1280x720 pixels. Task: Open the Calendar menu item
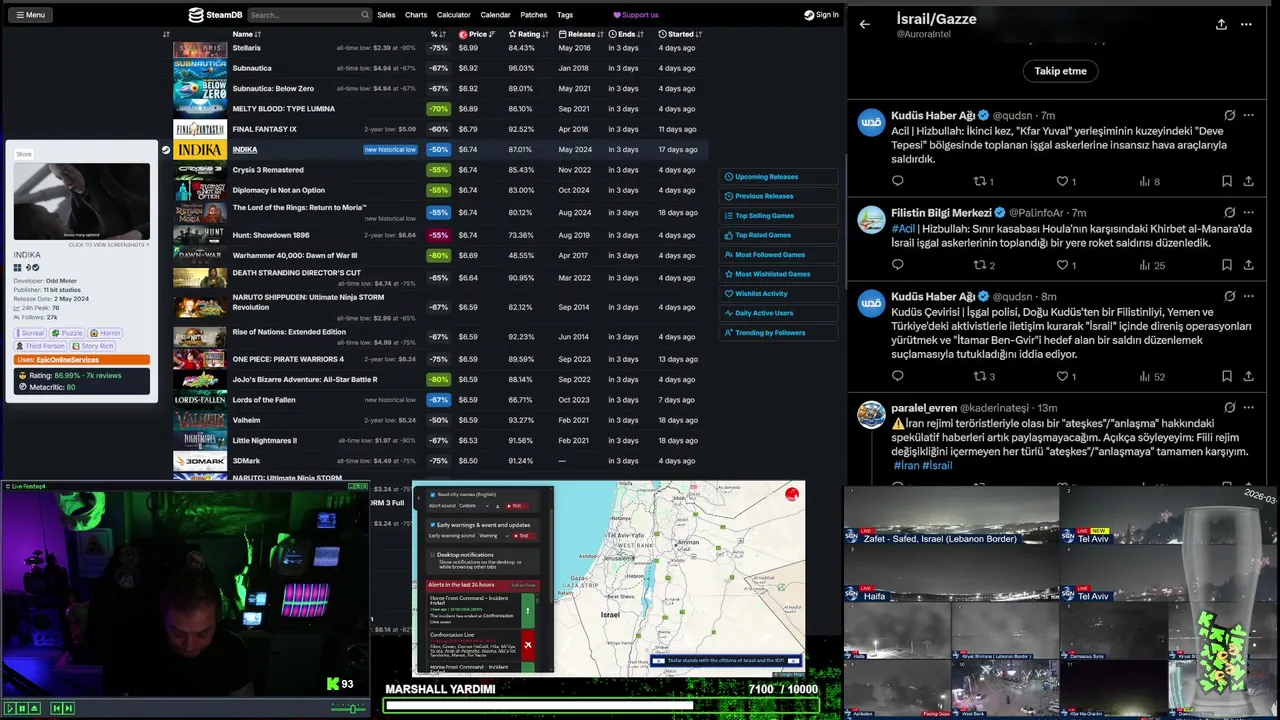coord(495,15)
